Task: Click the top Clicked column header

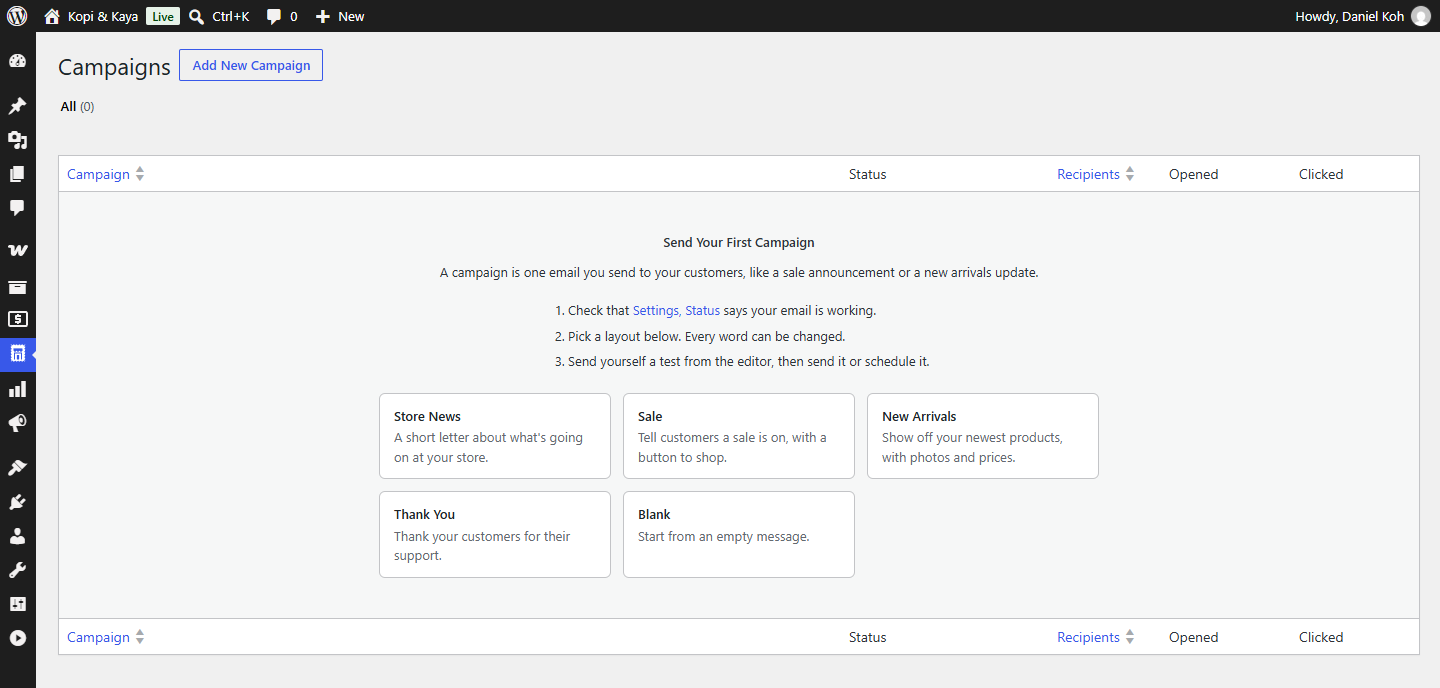Action: point(1321,174)
